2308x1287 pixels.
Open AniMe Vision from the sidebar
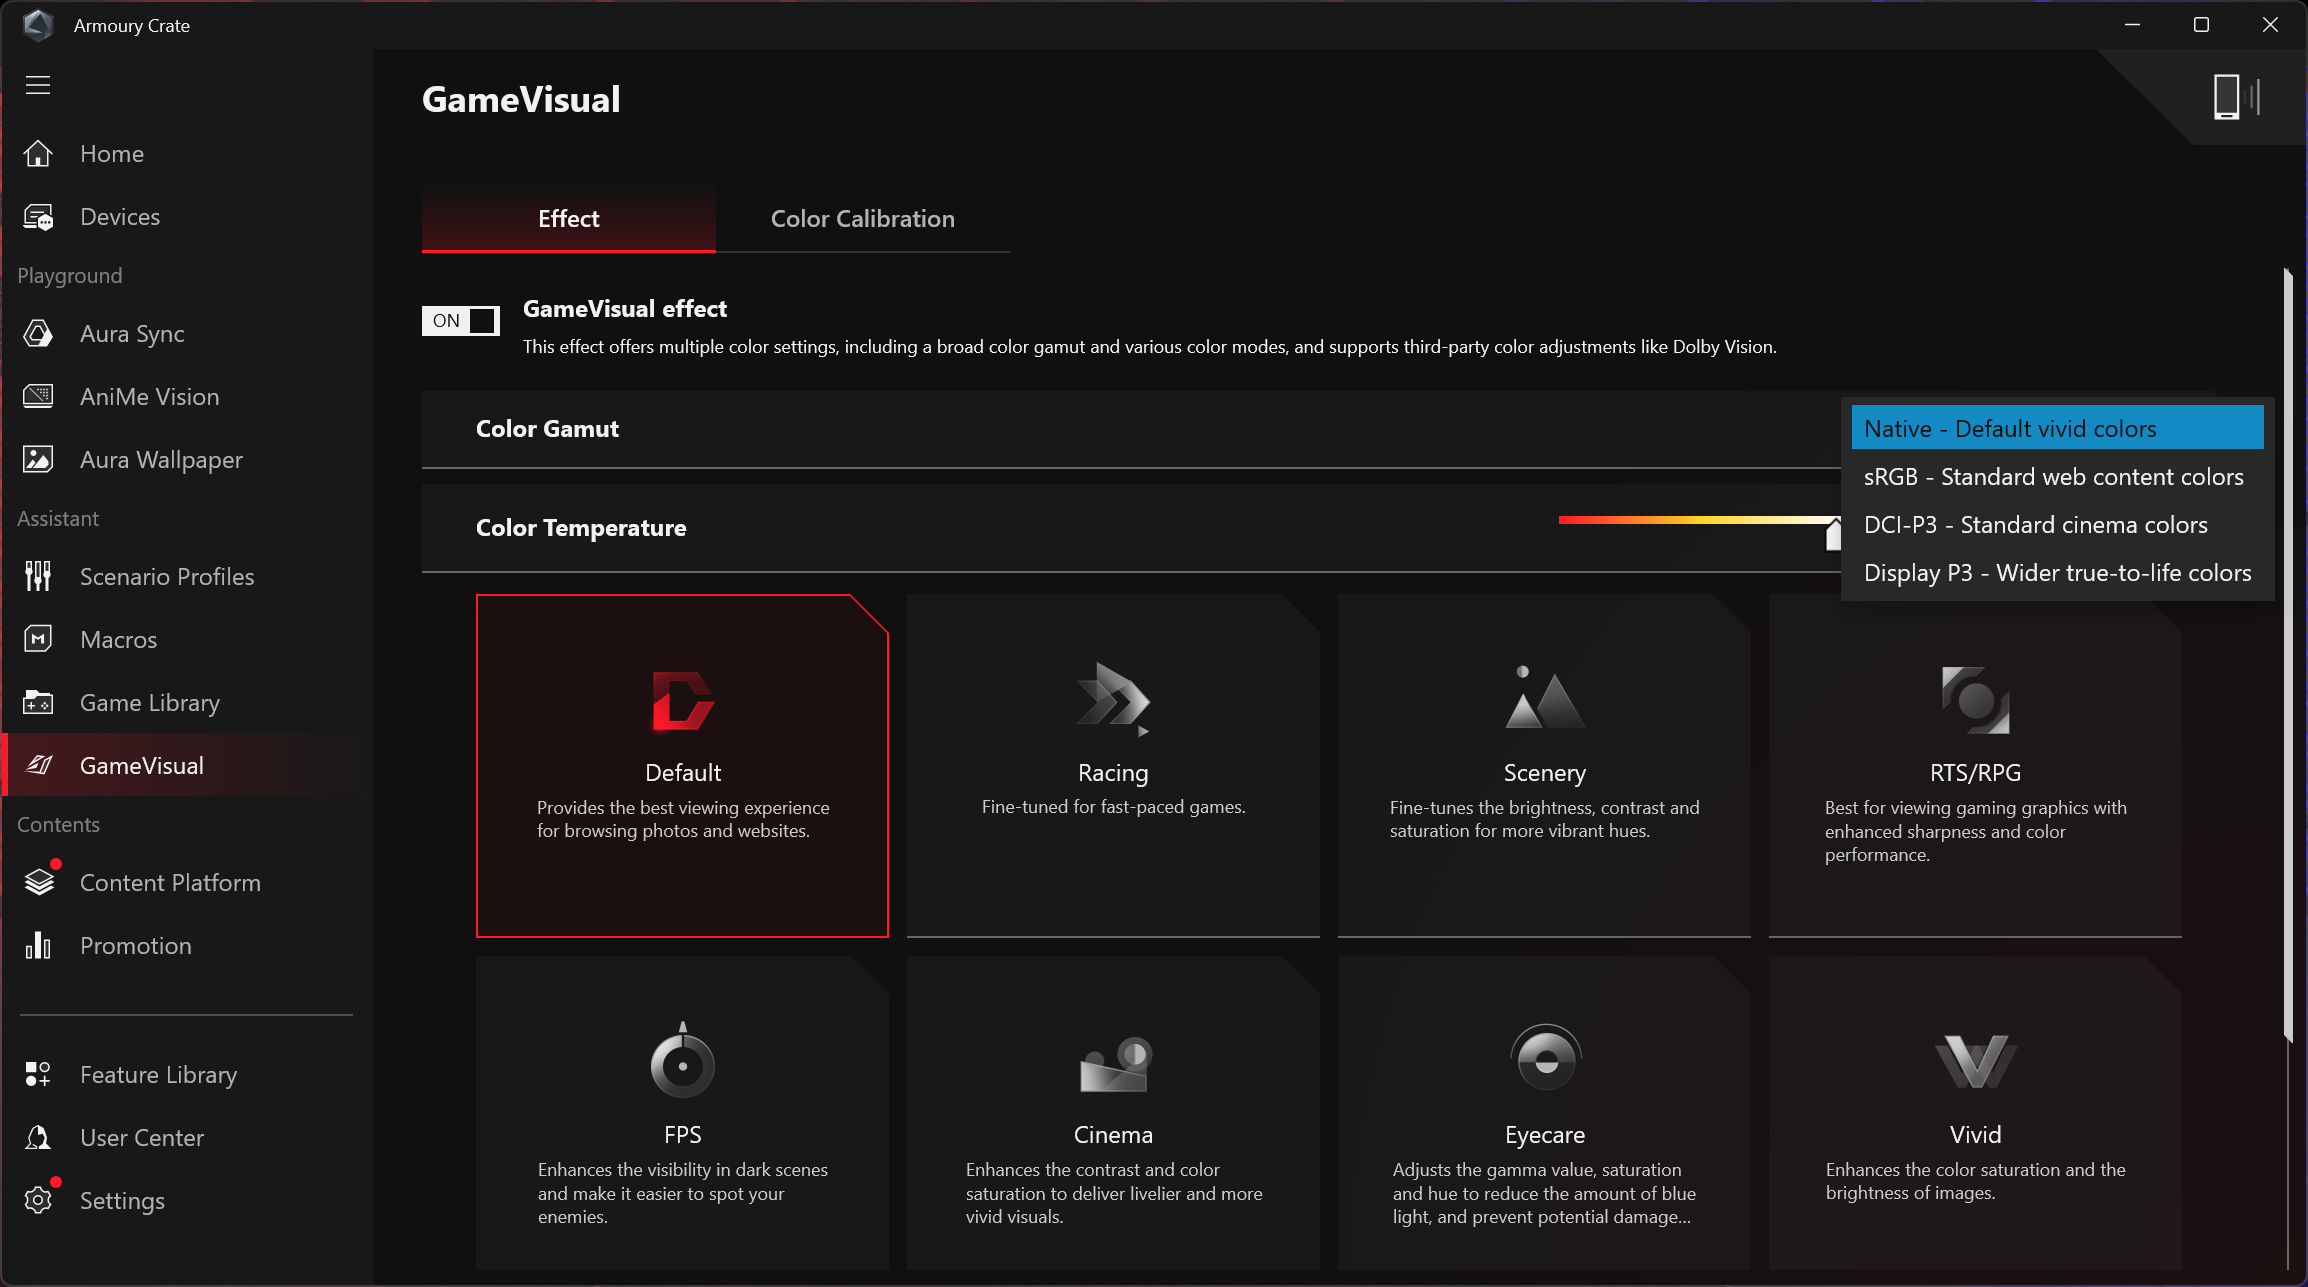(149, 397)
